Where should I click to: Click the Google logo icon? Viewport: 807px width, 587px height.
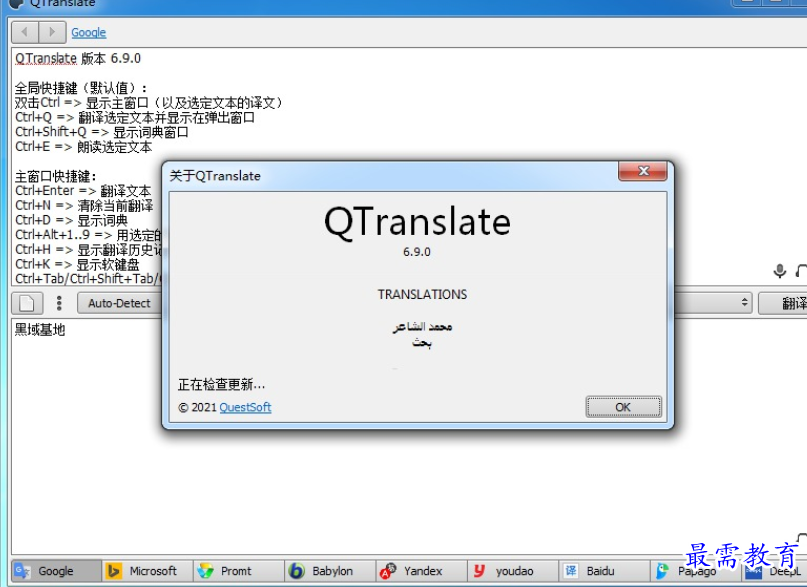pyautogui.click(x=22, y=571)
